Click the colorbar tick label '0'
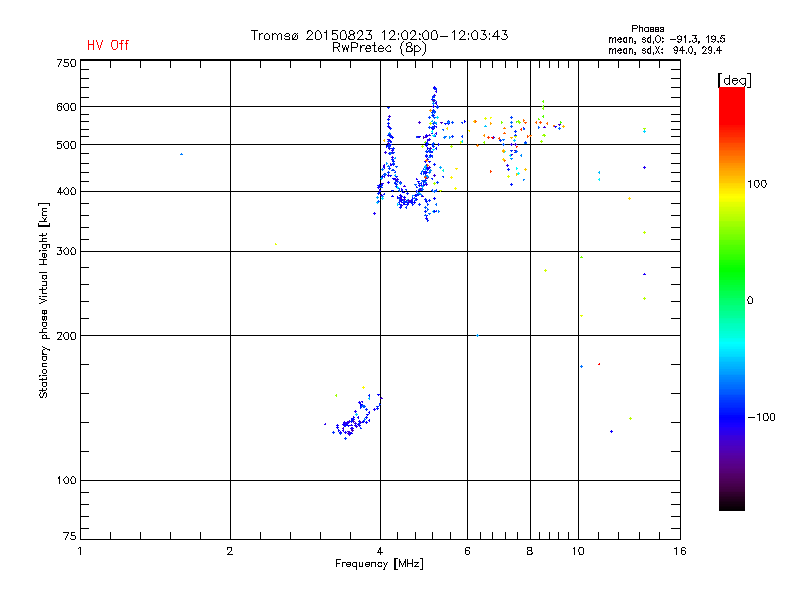Image resolution: width=800 pixels, height=600 pixels. click(x=750, y=300)
